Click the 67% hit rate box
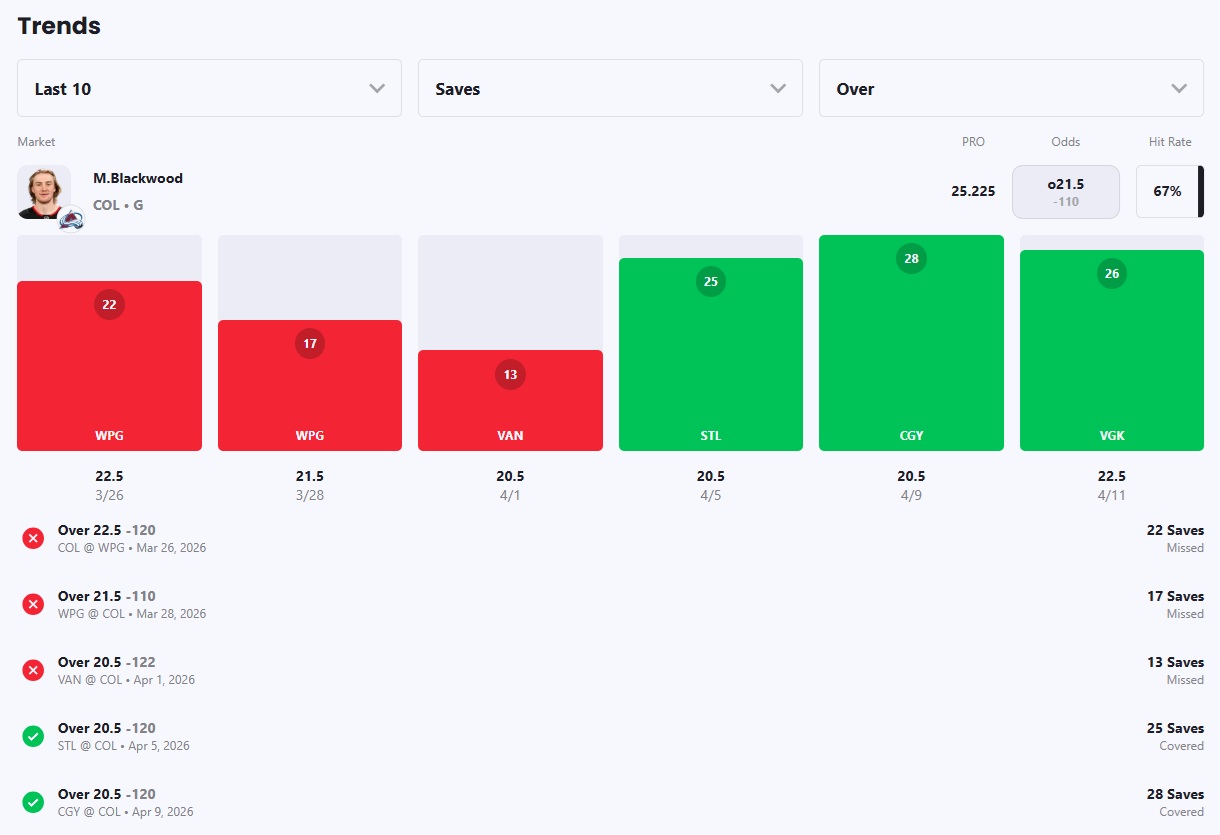This screenshot has width=1220, height=835. pyautogui.click(x=1166, y=191)
